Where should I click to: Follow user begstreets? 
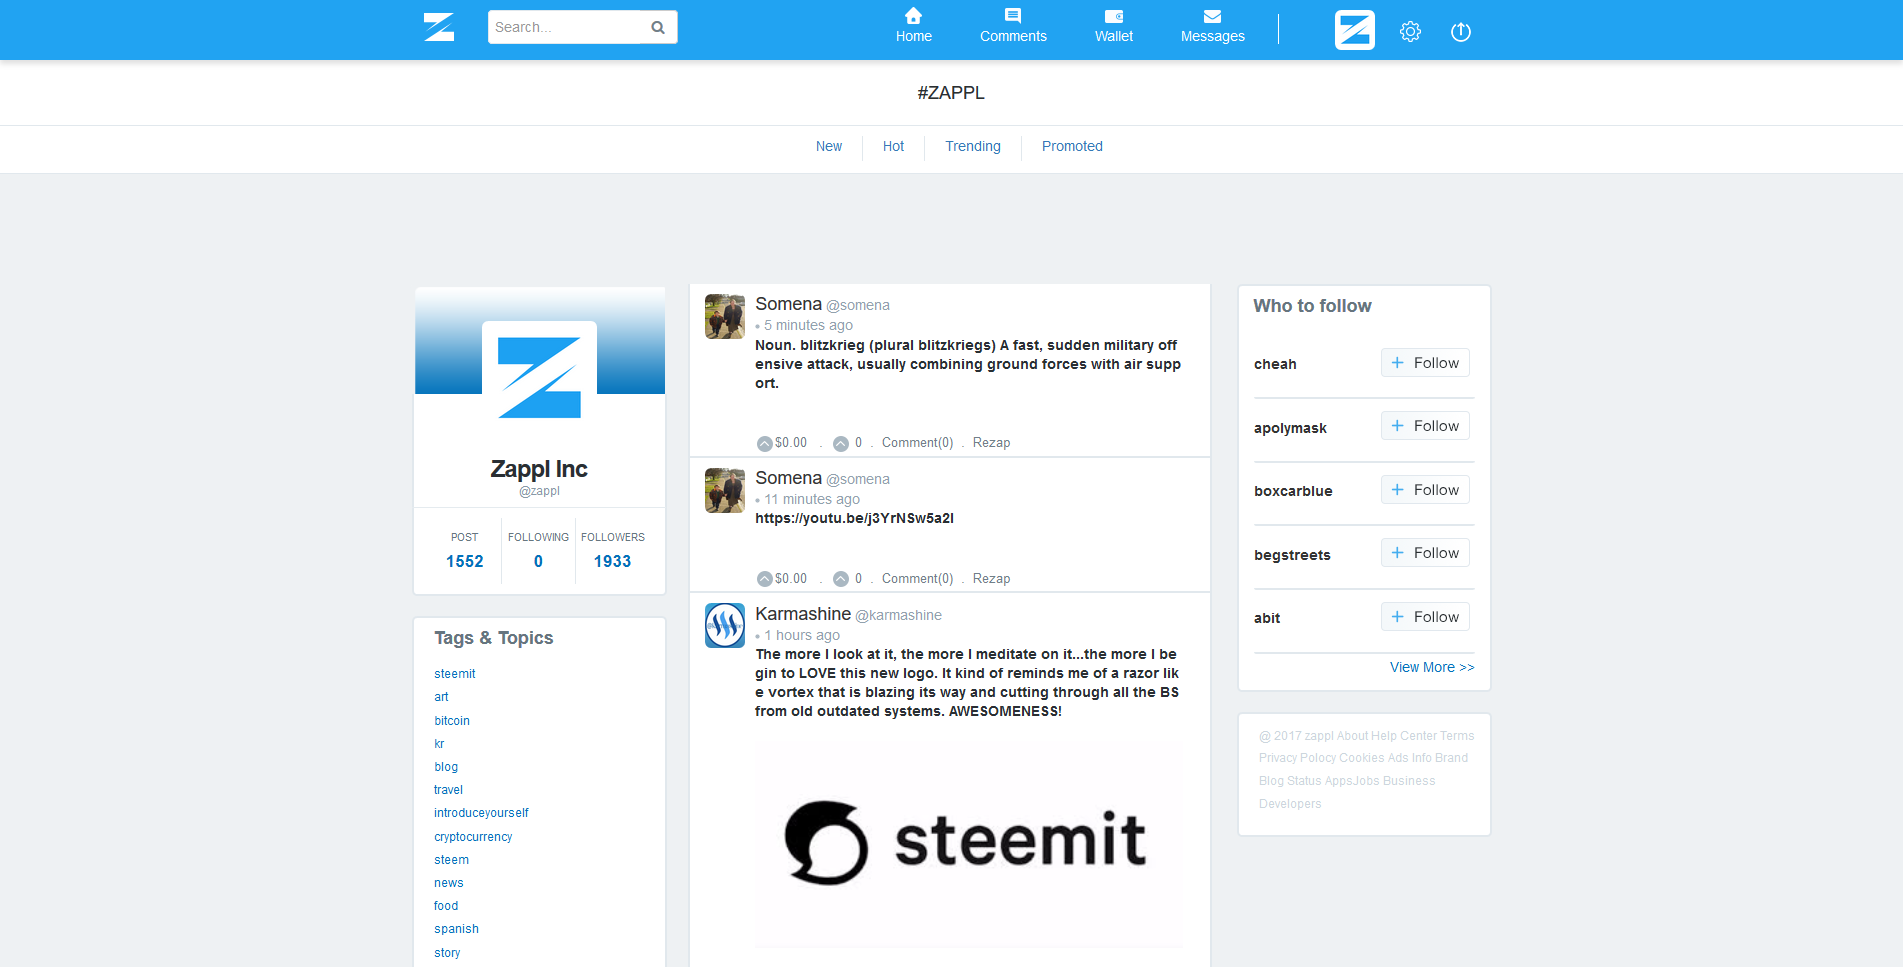click(x=1425, y=553)
